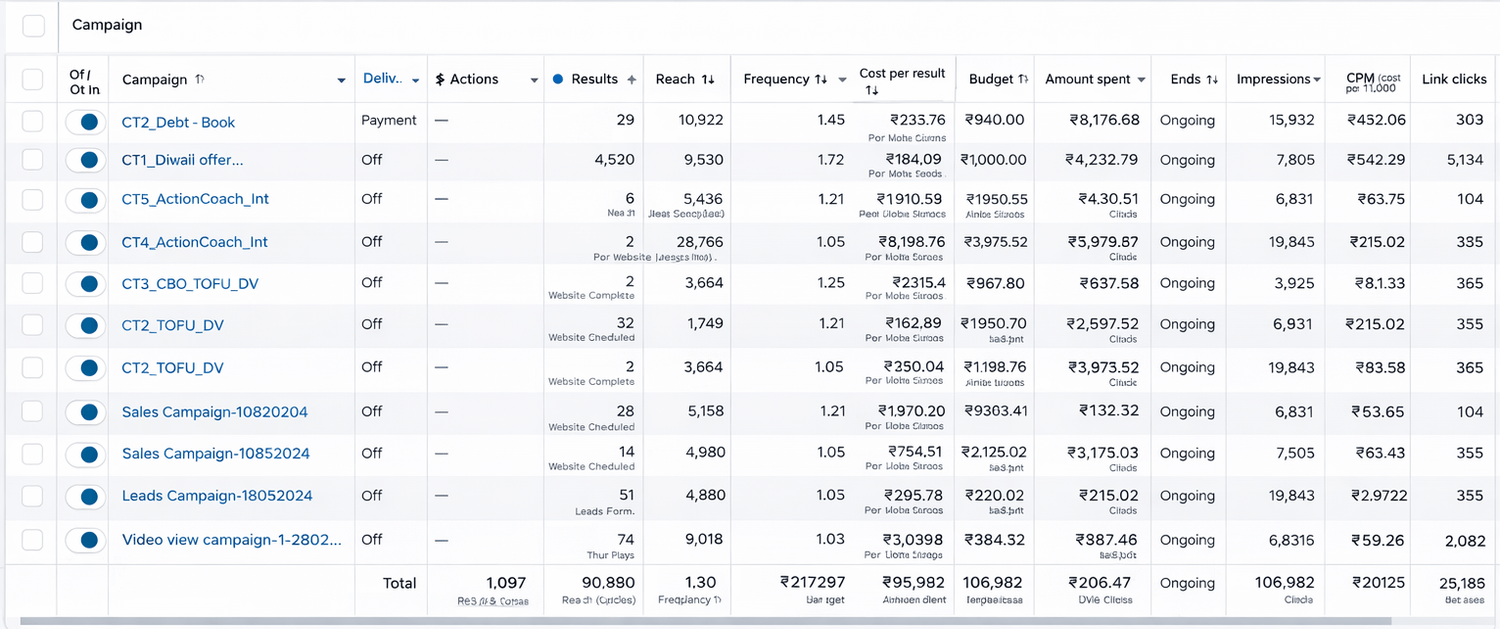The image size is (1500, 629).
Task: Check the box for CT1_Diwali offer row
Action: (x=33, y=160)
